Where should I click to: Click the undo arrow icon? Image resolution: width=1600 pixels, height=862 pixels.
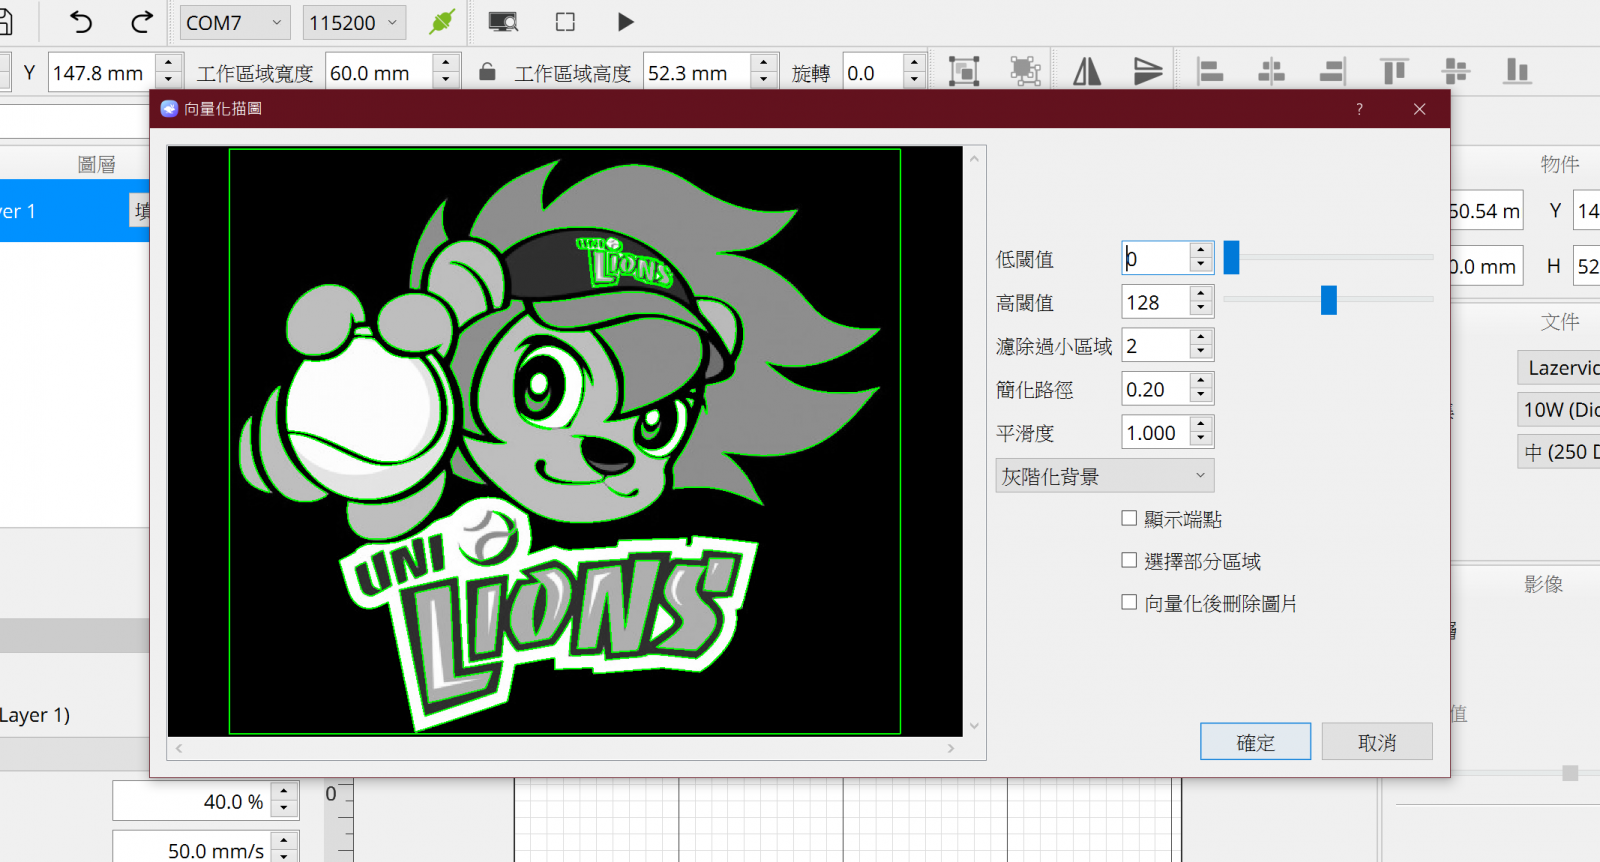[x=81, y=22]
